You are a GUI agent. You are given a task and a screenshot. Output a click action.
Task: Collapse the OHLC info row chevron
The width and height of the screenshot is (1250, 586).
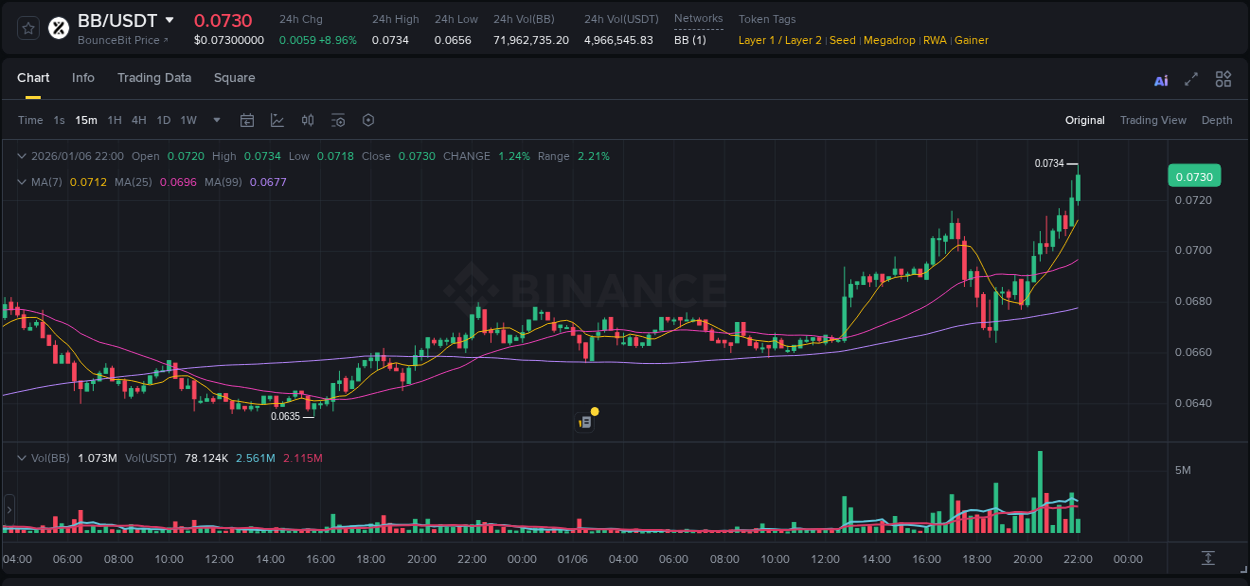(x=22, y=156)
